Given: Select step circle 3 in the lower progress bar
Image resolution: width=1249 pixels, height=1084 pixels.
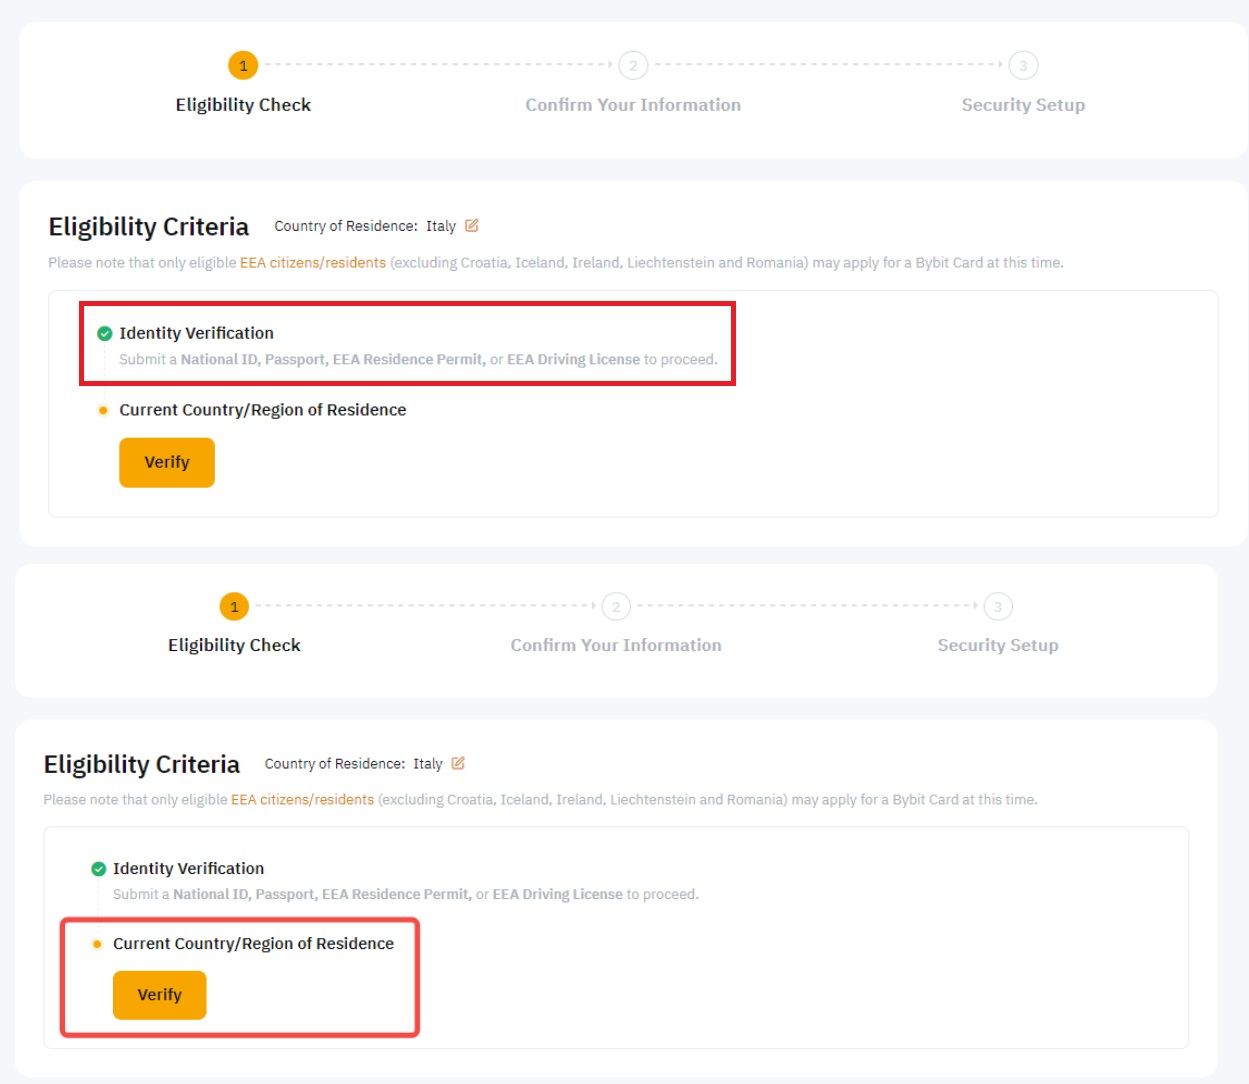Looking at the screenshot, I should tap(998, 607).
